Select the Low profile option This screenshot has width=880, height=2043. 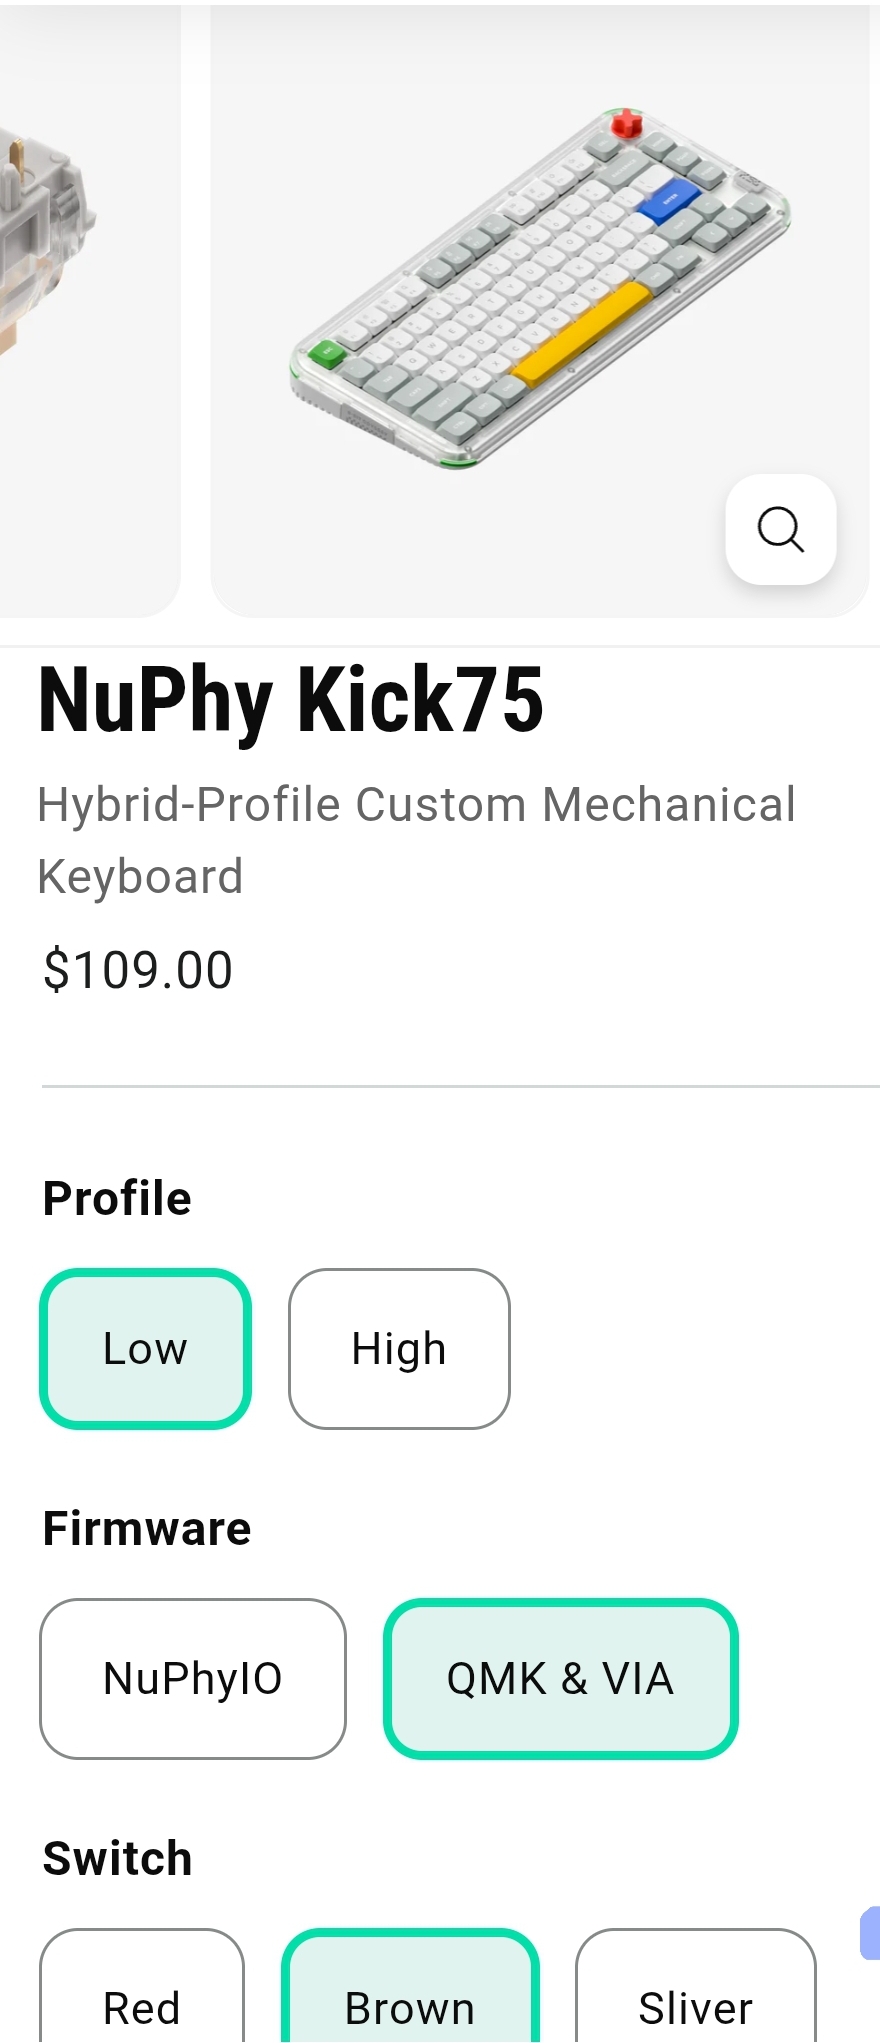pyautogui.click(x=145, y=1349)
